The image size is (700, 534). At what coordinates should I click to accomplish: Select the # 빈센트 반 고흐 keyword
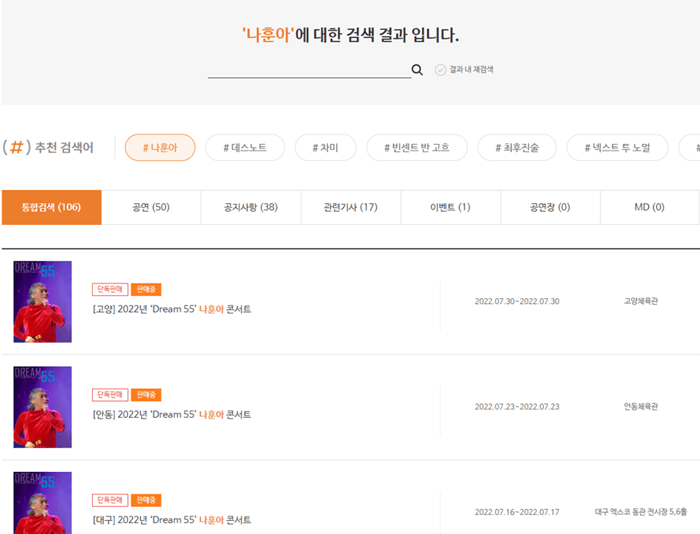tap(417, 147)
